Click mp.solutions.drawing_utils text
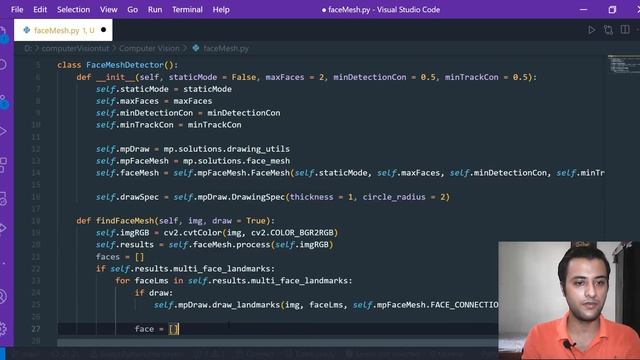This screenshot has width=640, height=360. point(227,149)
